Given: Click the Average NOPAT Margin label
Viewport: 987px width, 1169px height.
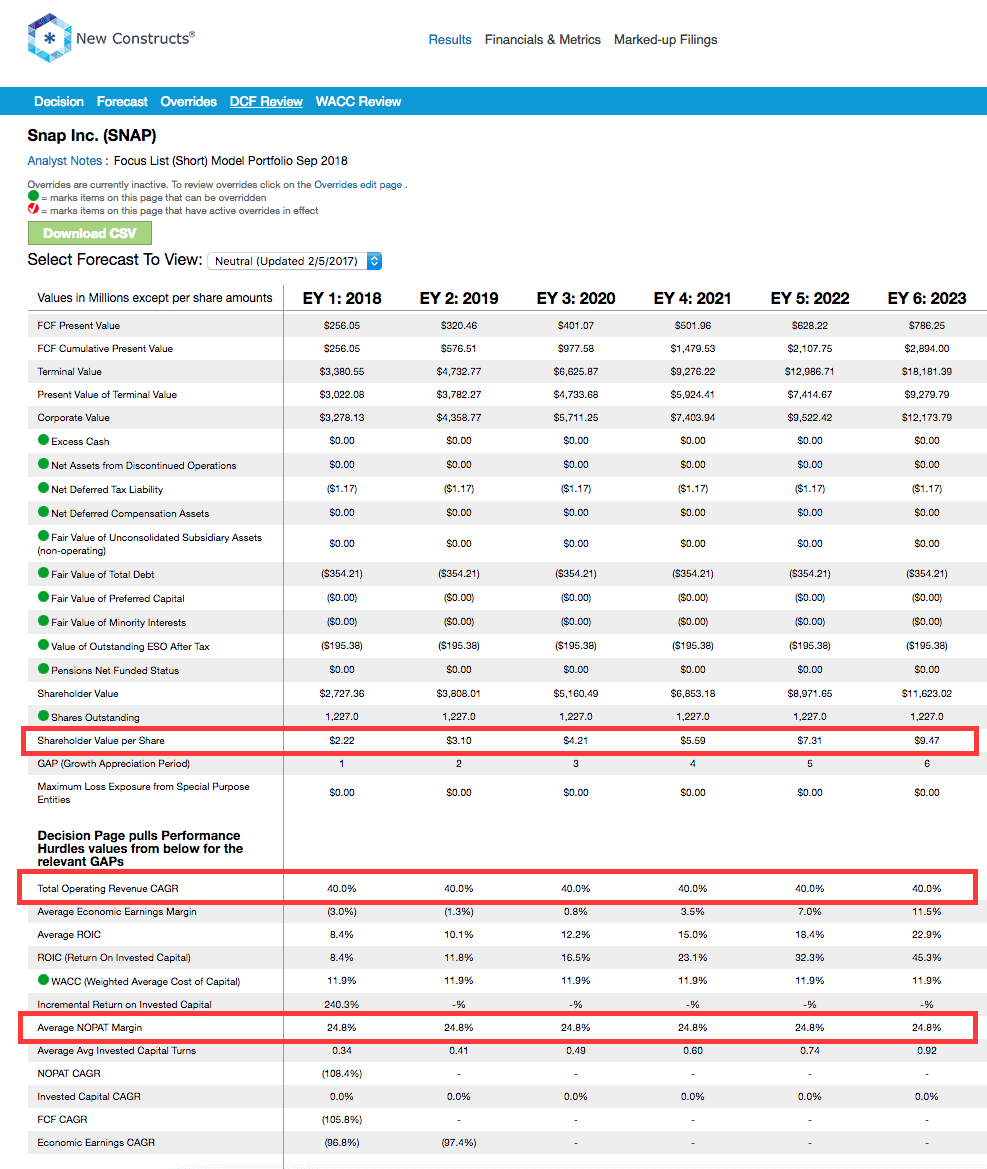Looking at the screenshot, I should pyautogui.click(x=89, y=1028).
